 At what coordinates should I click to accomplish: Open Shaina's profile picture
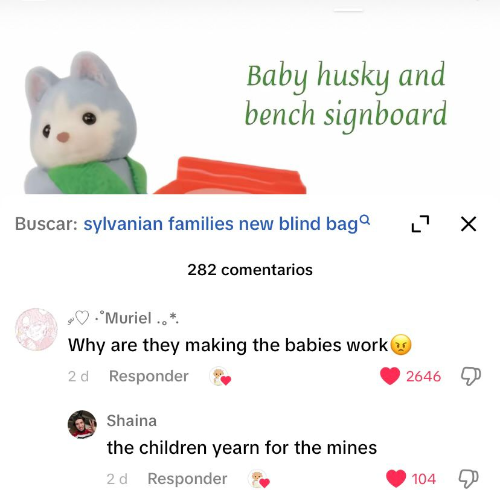[x=82, y=424]
